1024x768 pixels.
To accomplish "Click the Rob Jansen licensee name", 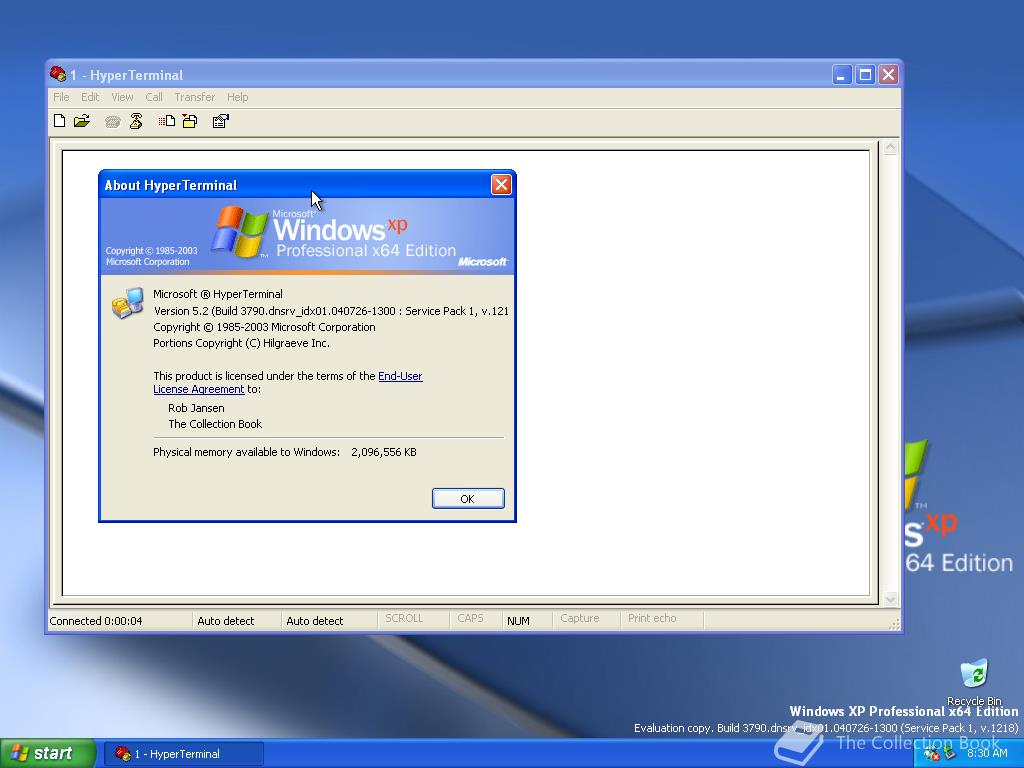I will [197, 408].
